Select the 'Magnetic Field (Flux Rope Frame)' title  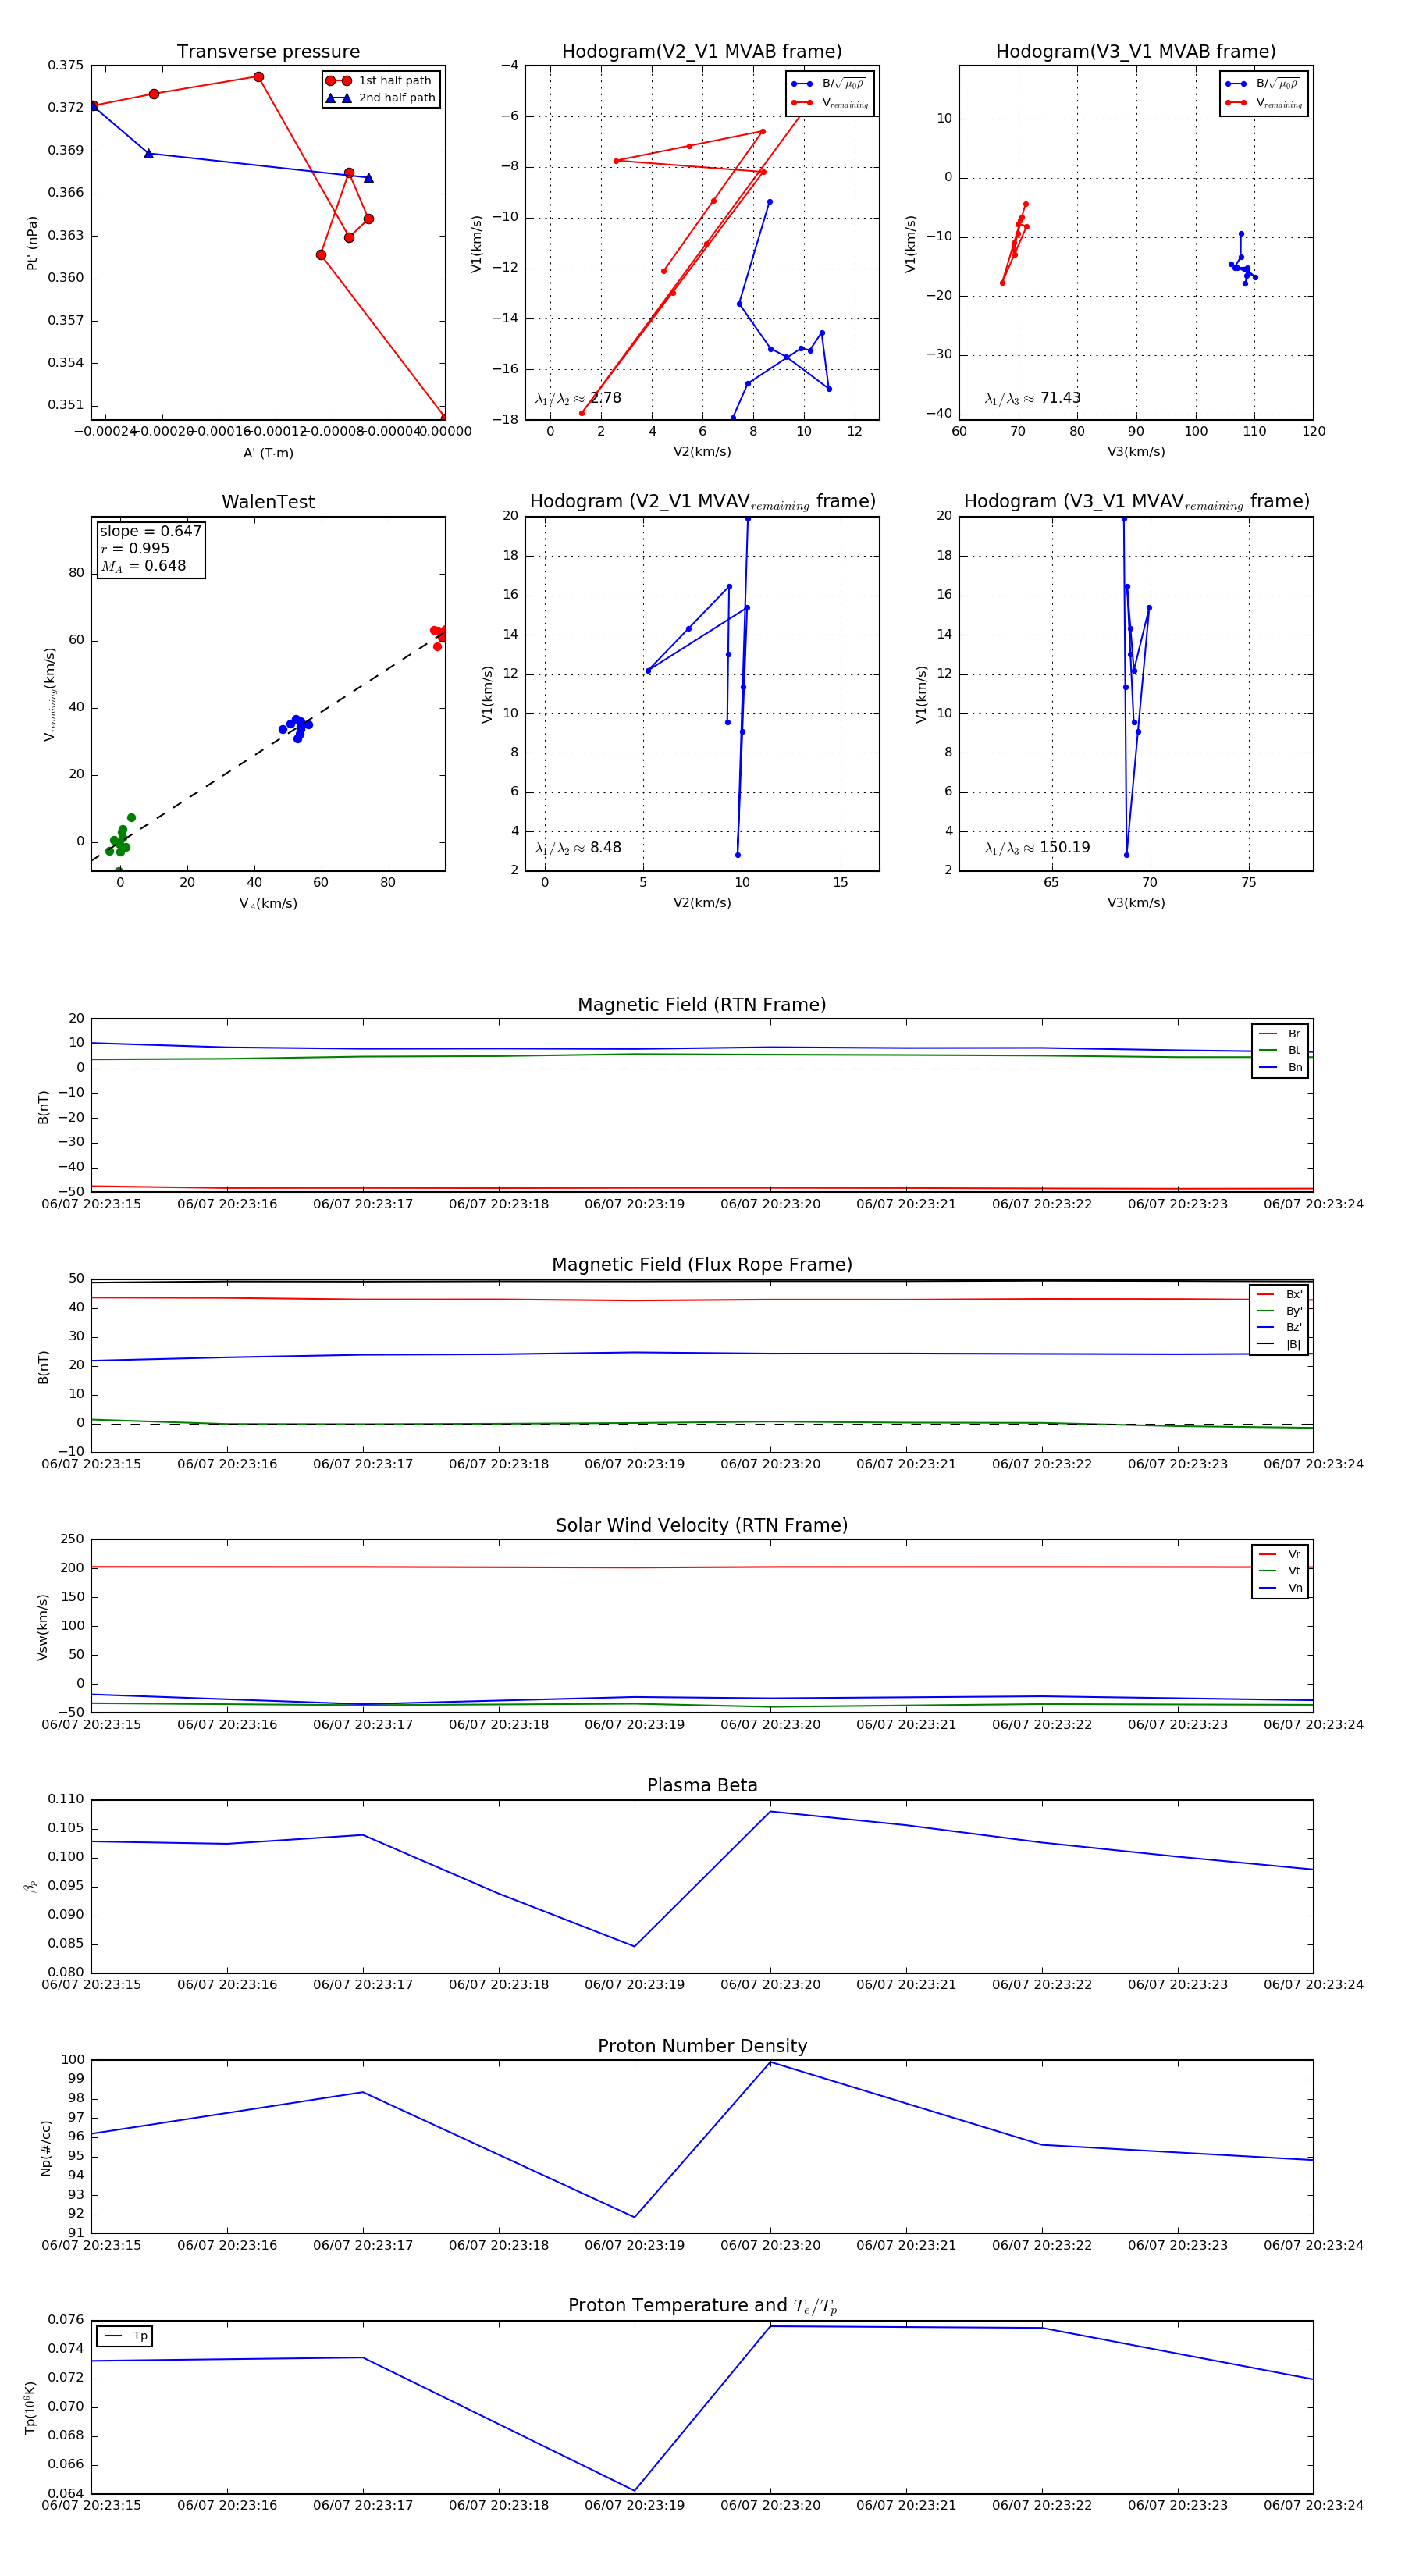pos(702,1265)
